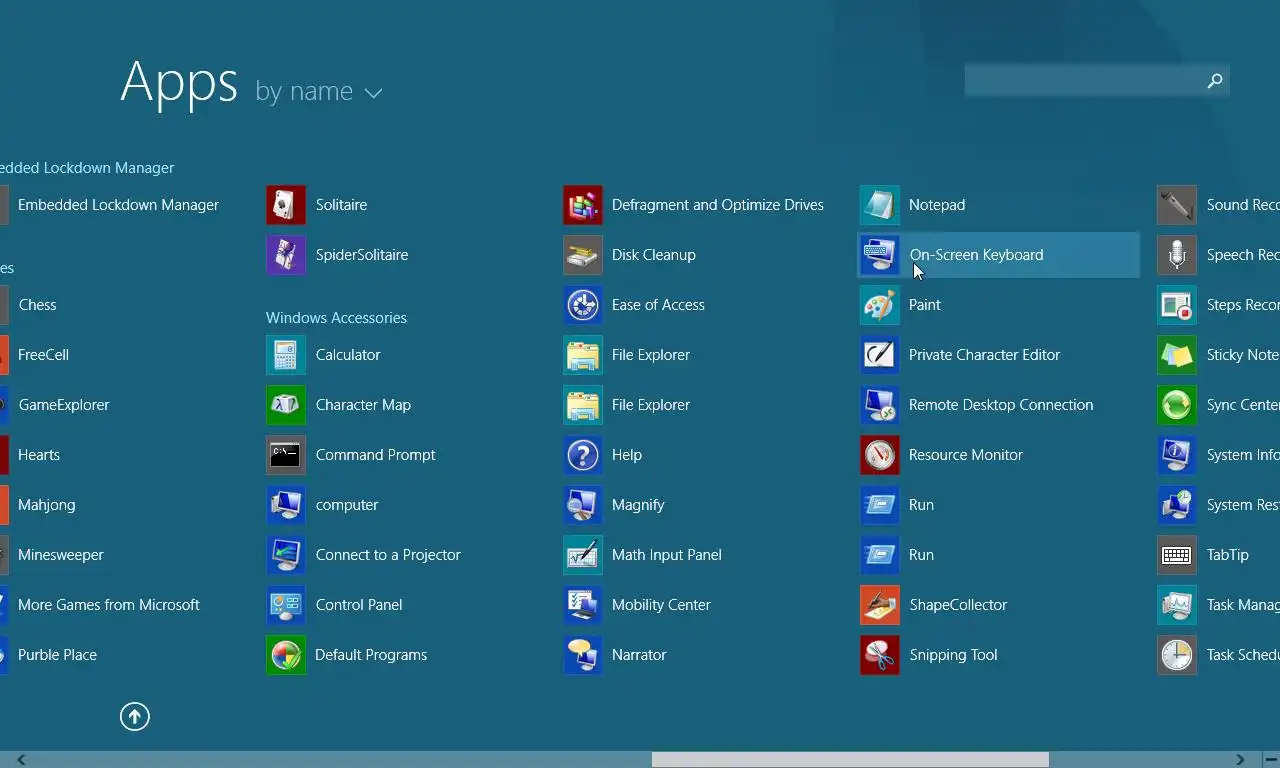The width and height of the screenshot is (1280, 768).
Task: Open the System Information icon
Action: pos(1177,455)
